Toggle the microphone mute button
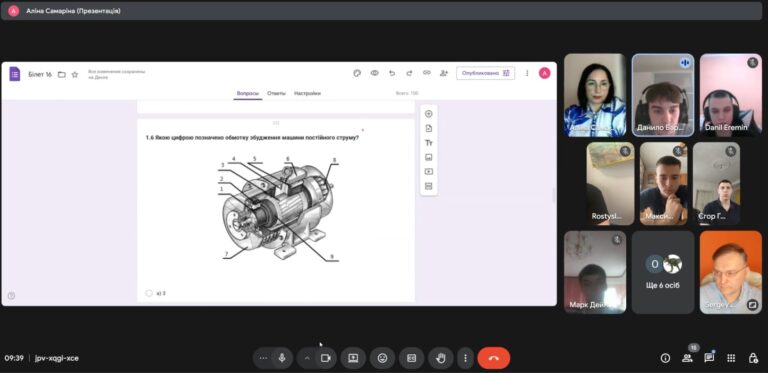 coord(282,358)
